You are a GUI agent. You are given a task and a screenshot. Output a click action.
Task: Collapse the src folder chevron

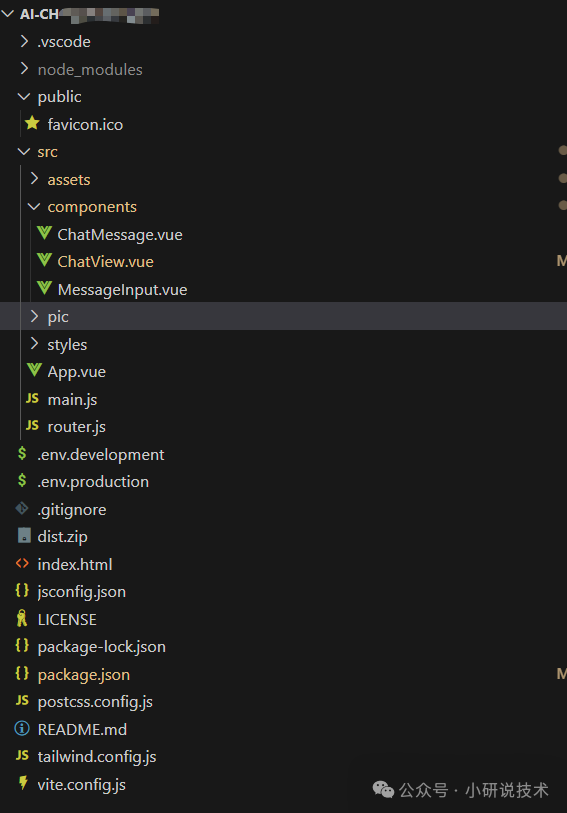pyautogui.click(x=23, y=151)
